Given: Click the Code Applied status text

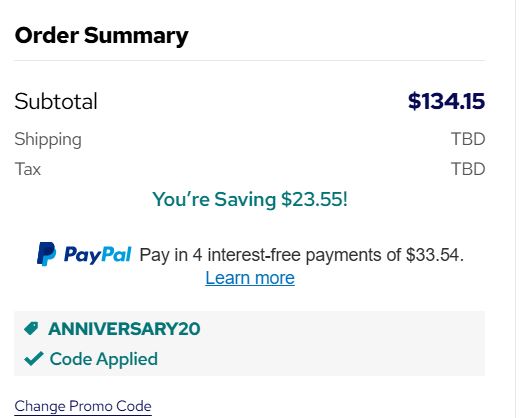Looking at the screenshot, I should [x=104, y=359].
